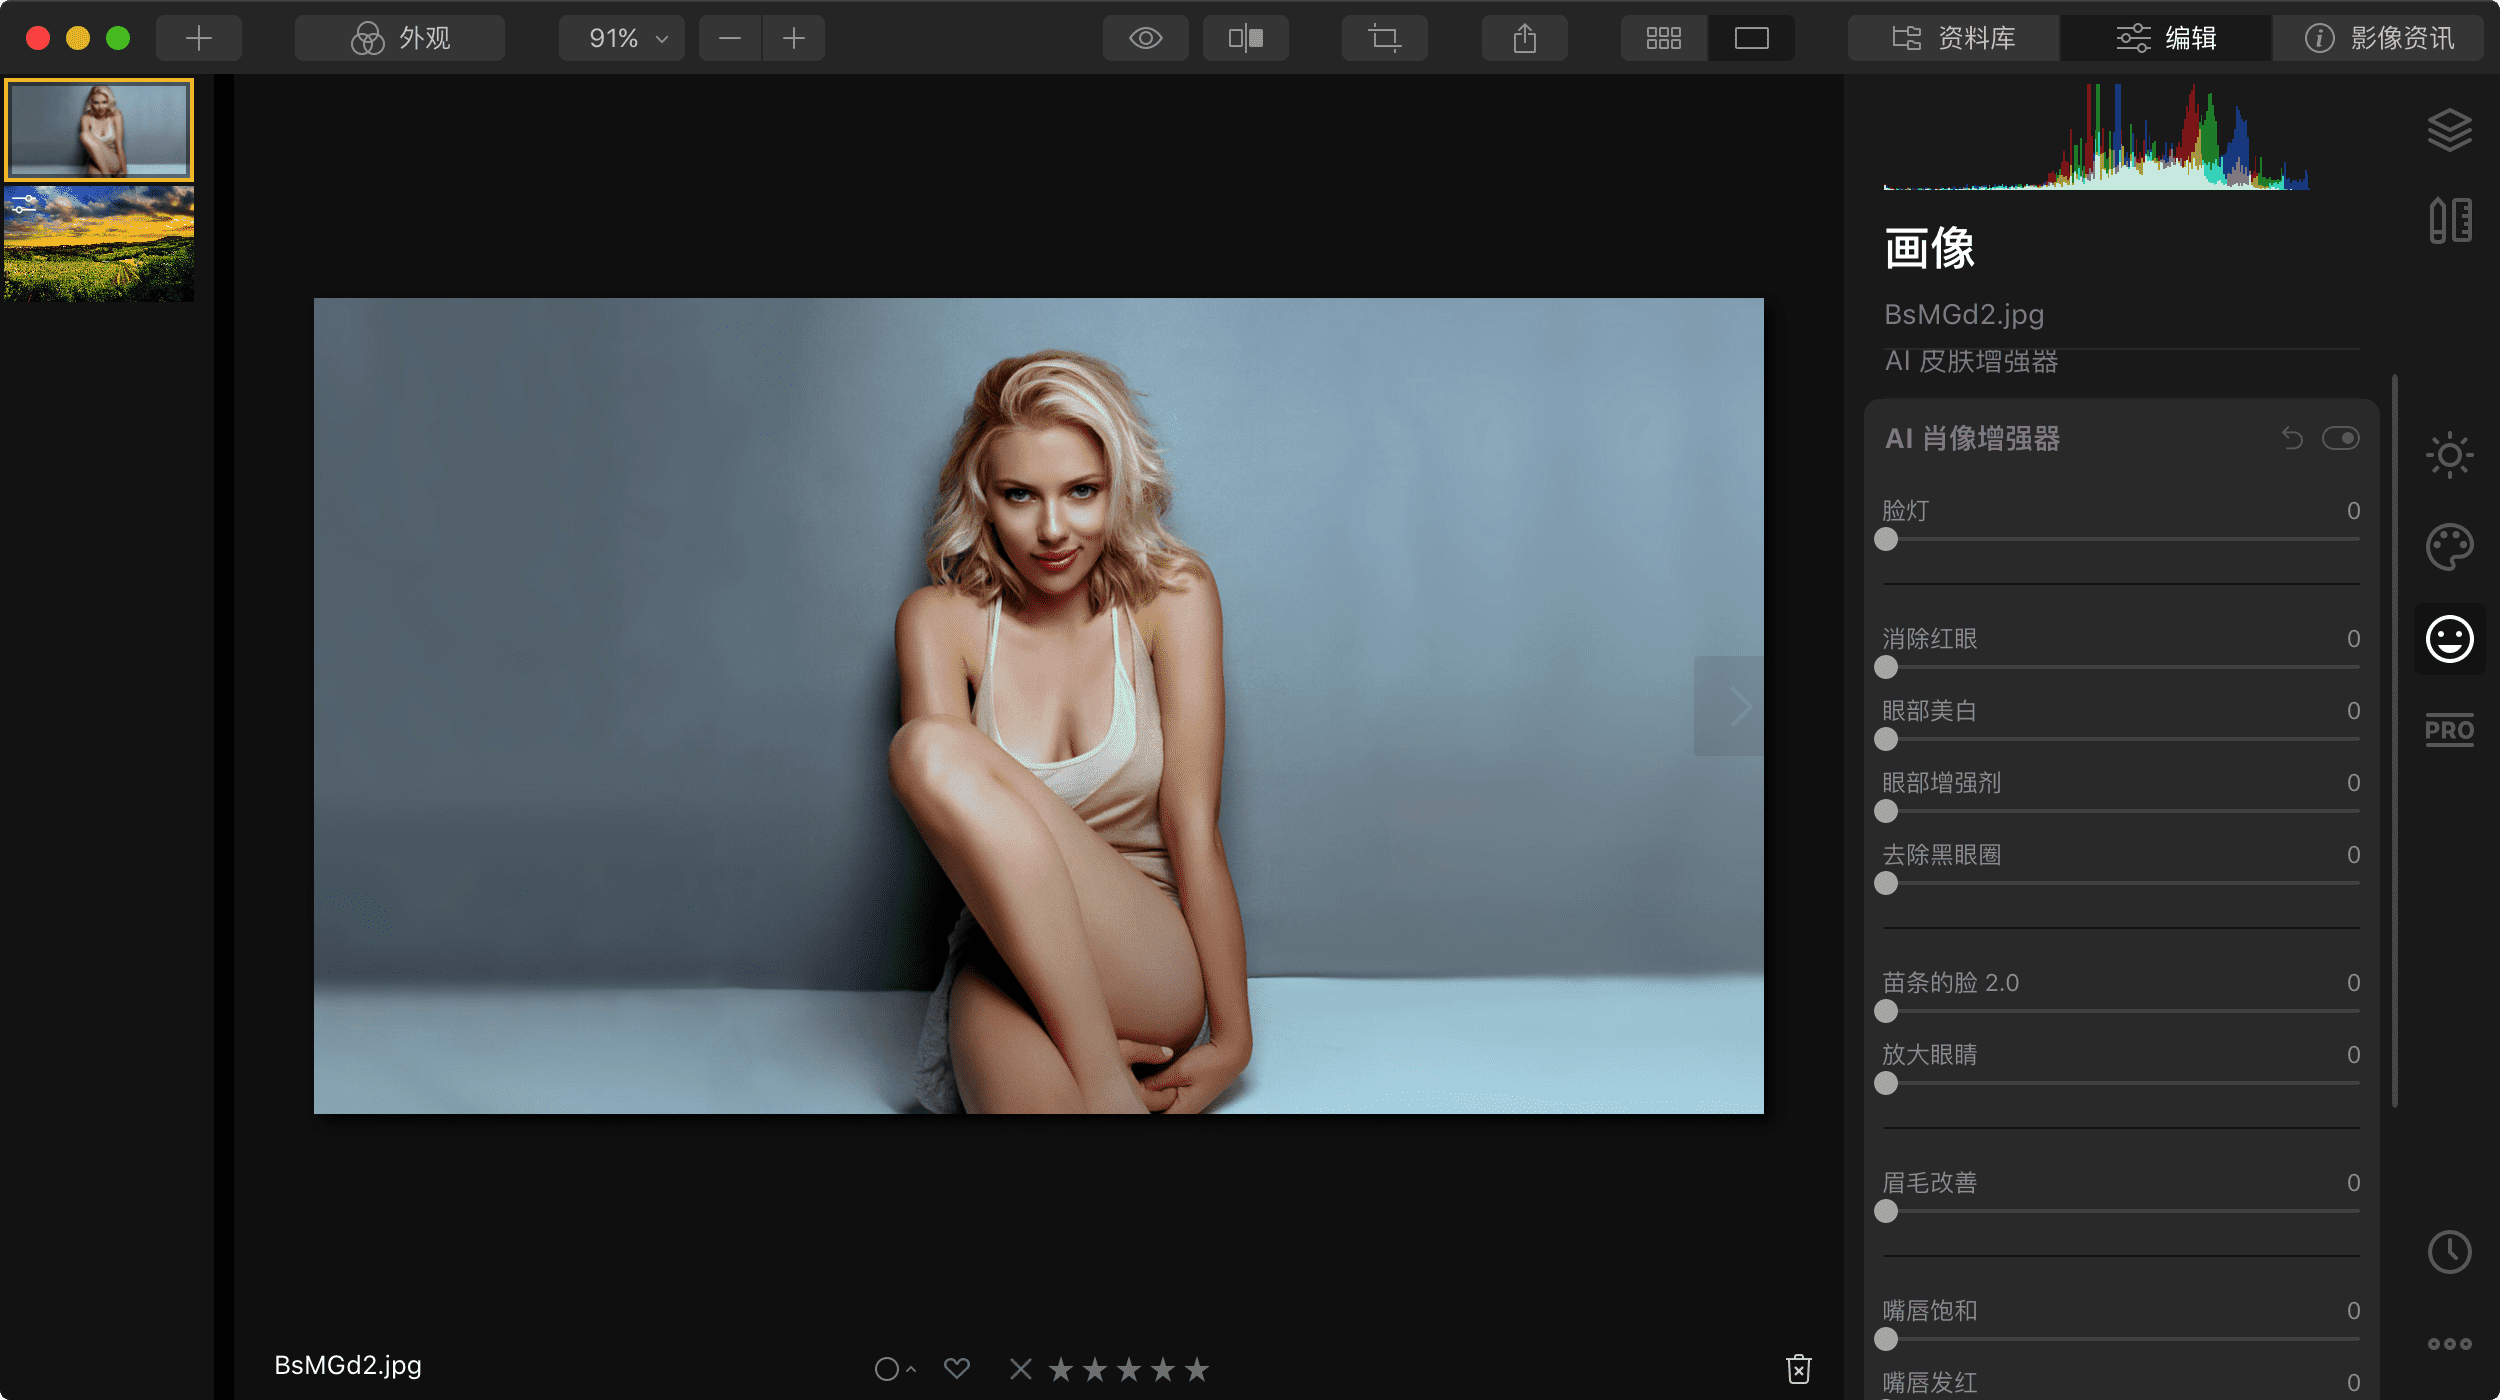Rate the image five stars

[x=1197, y=1369]
